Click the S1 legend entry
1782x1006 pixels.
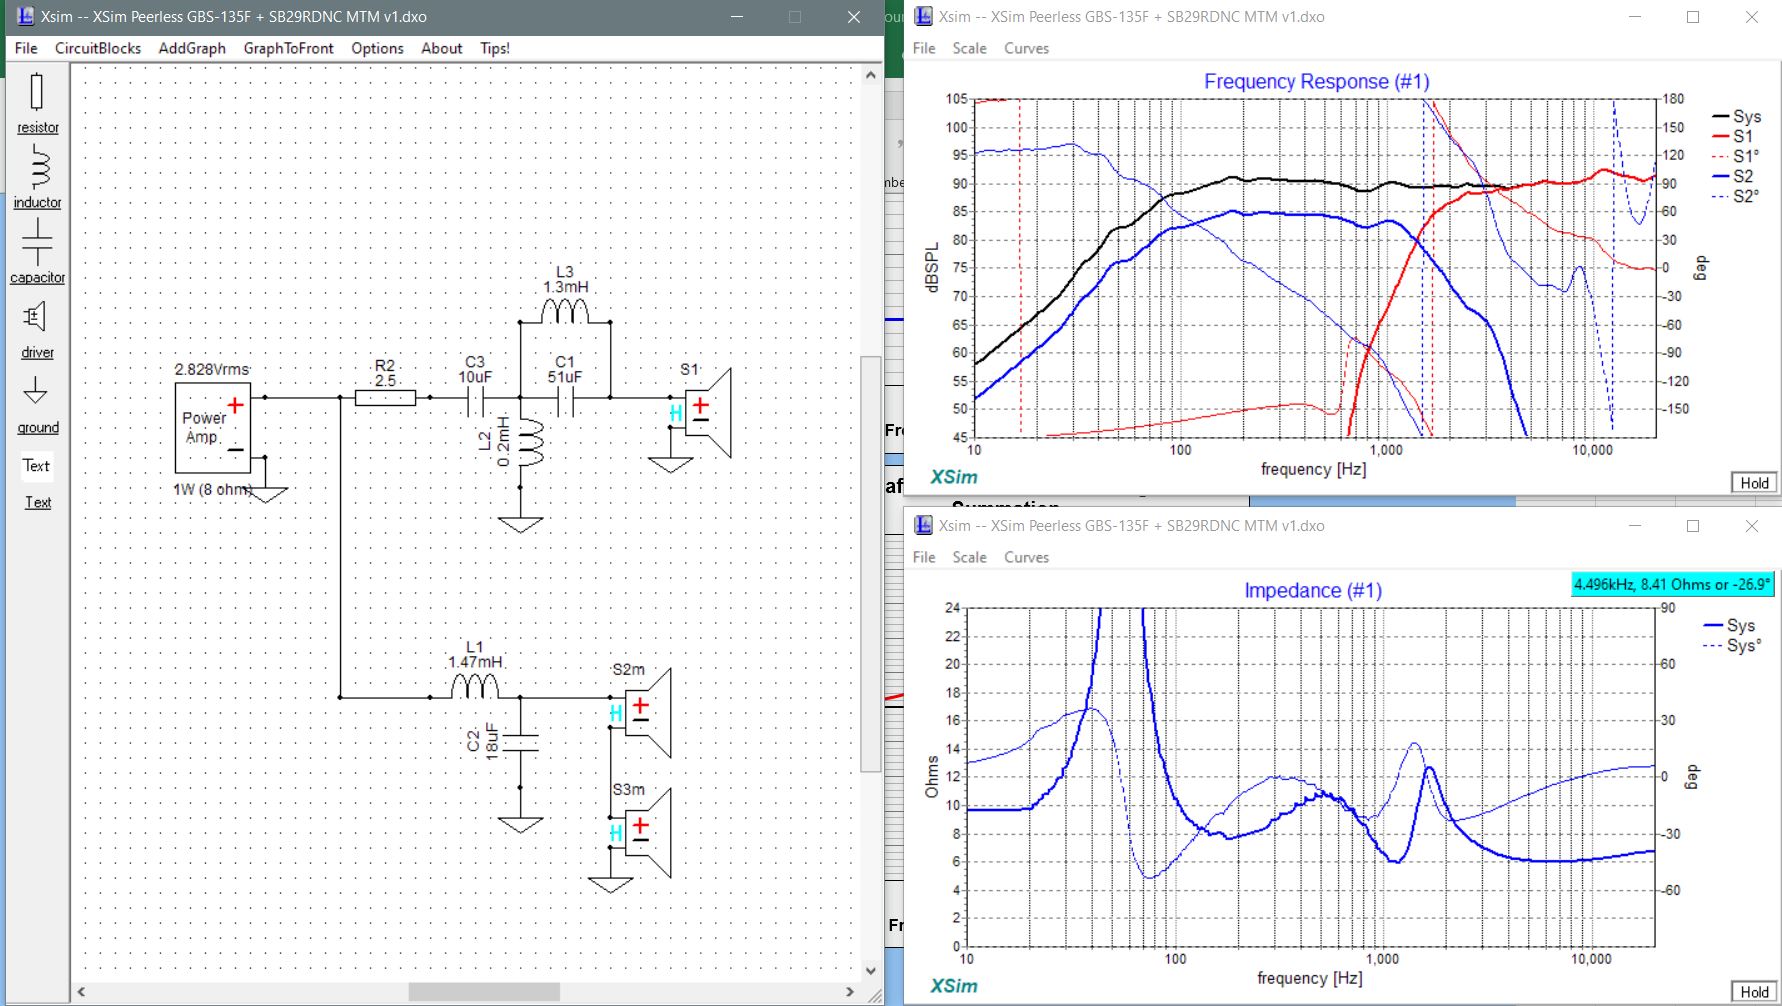(1733, 136)
